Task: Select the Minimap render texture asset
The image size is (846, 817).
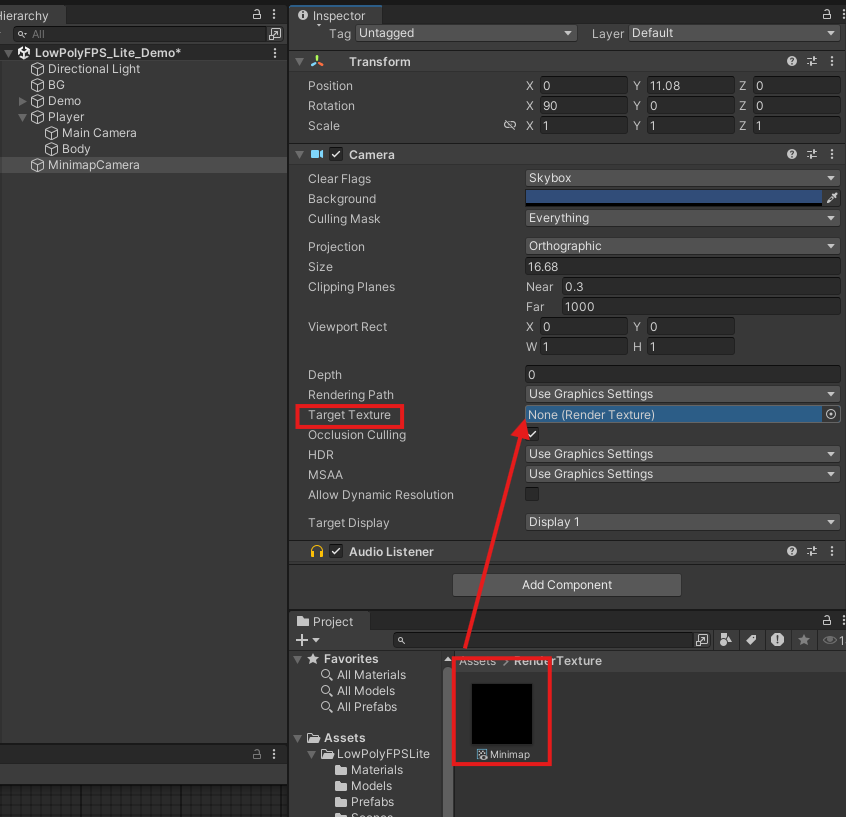Action: click(502, 721)
